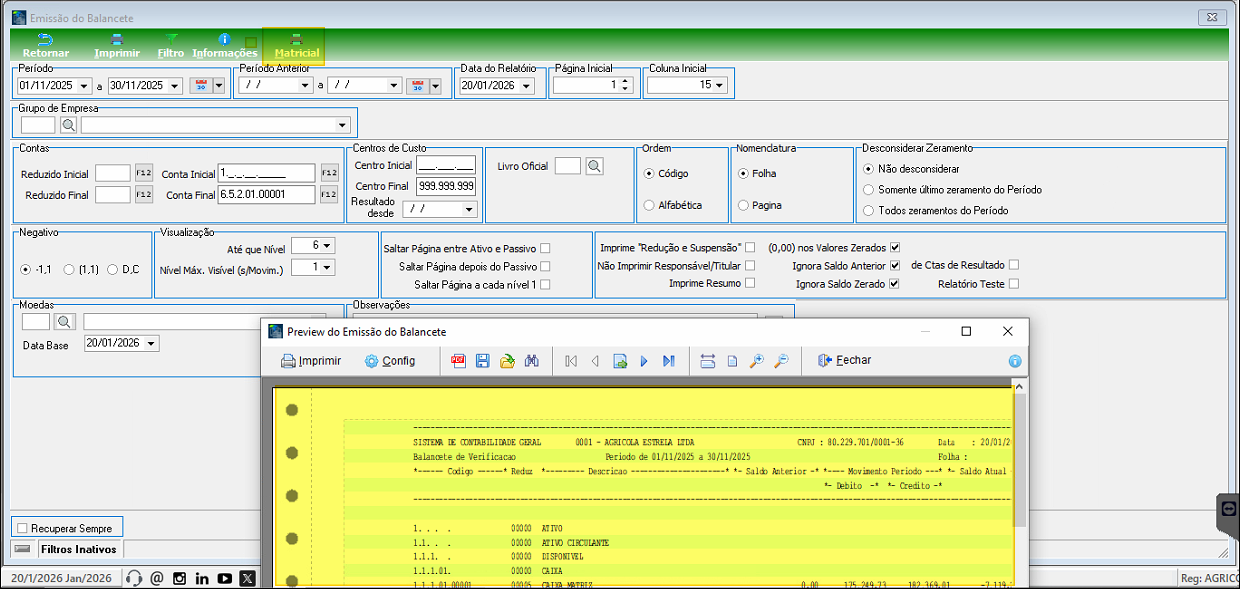This screenshot has width=1240, height=590.
Task: Open the headset support icon in status bar
Action: pos(134,578)
